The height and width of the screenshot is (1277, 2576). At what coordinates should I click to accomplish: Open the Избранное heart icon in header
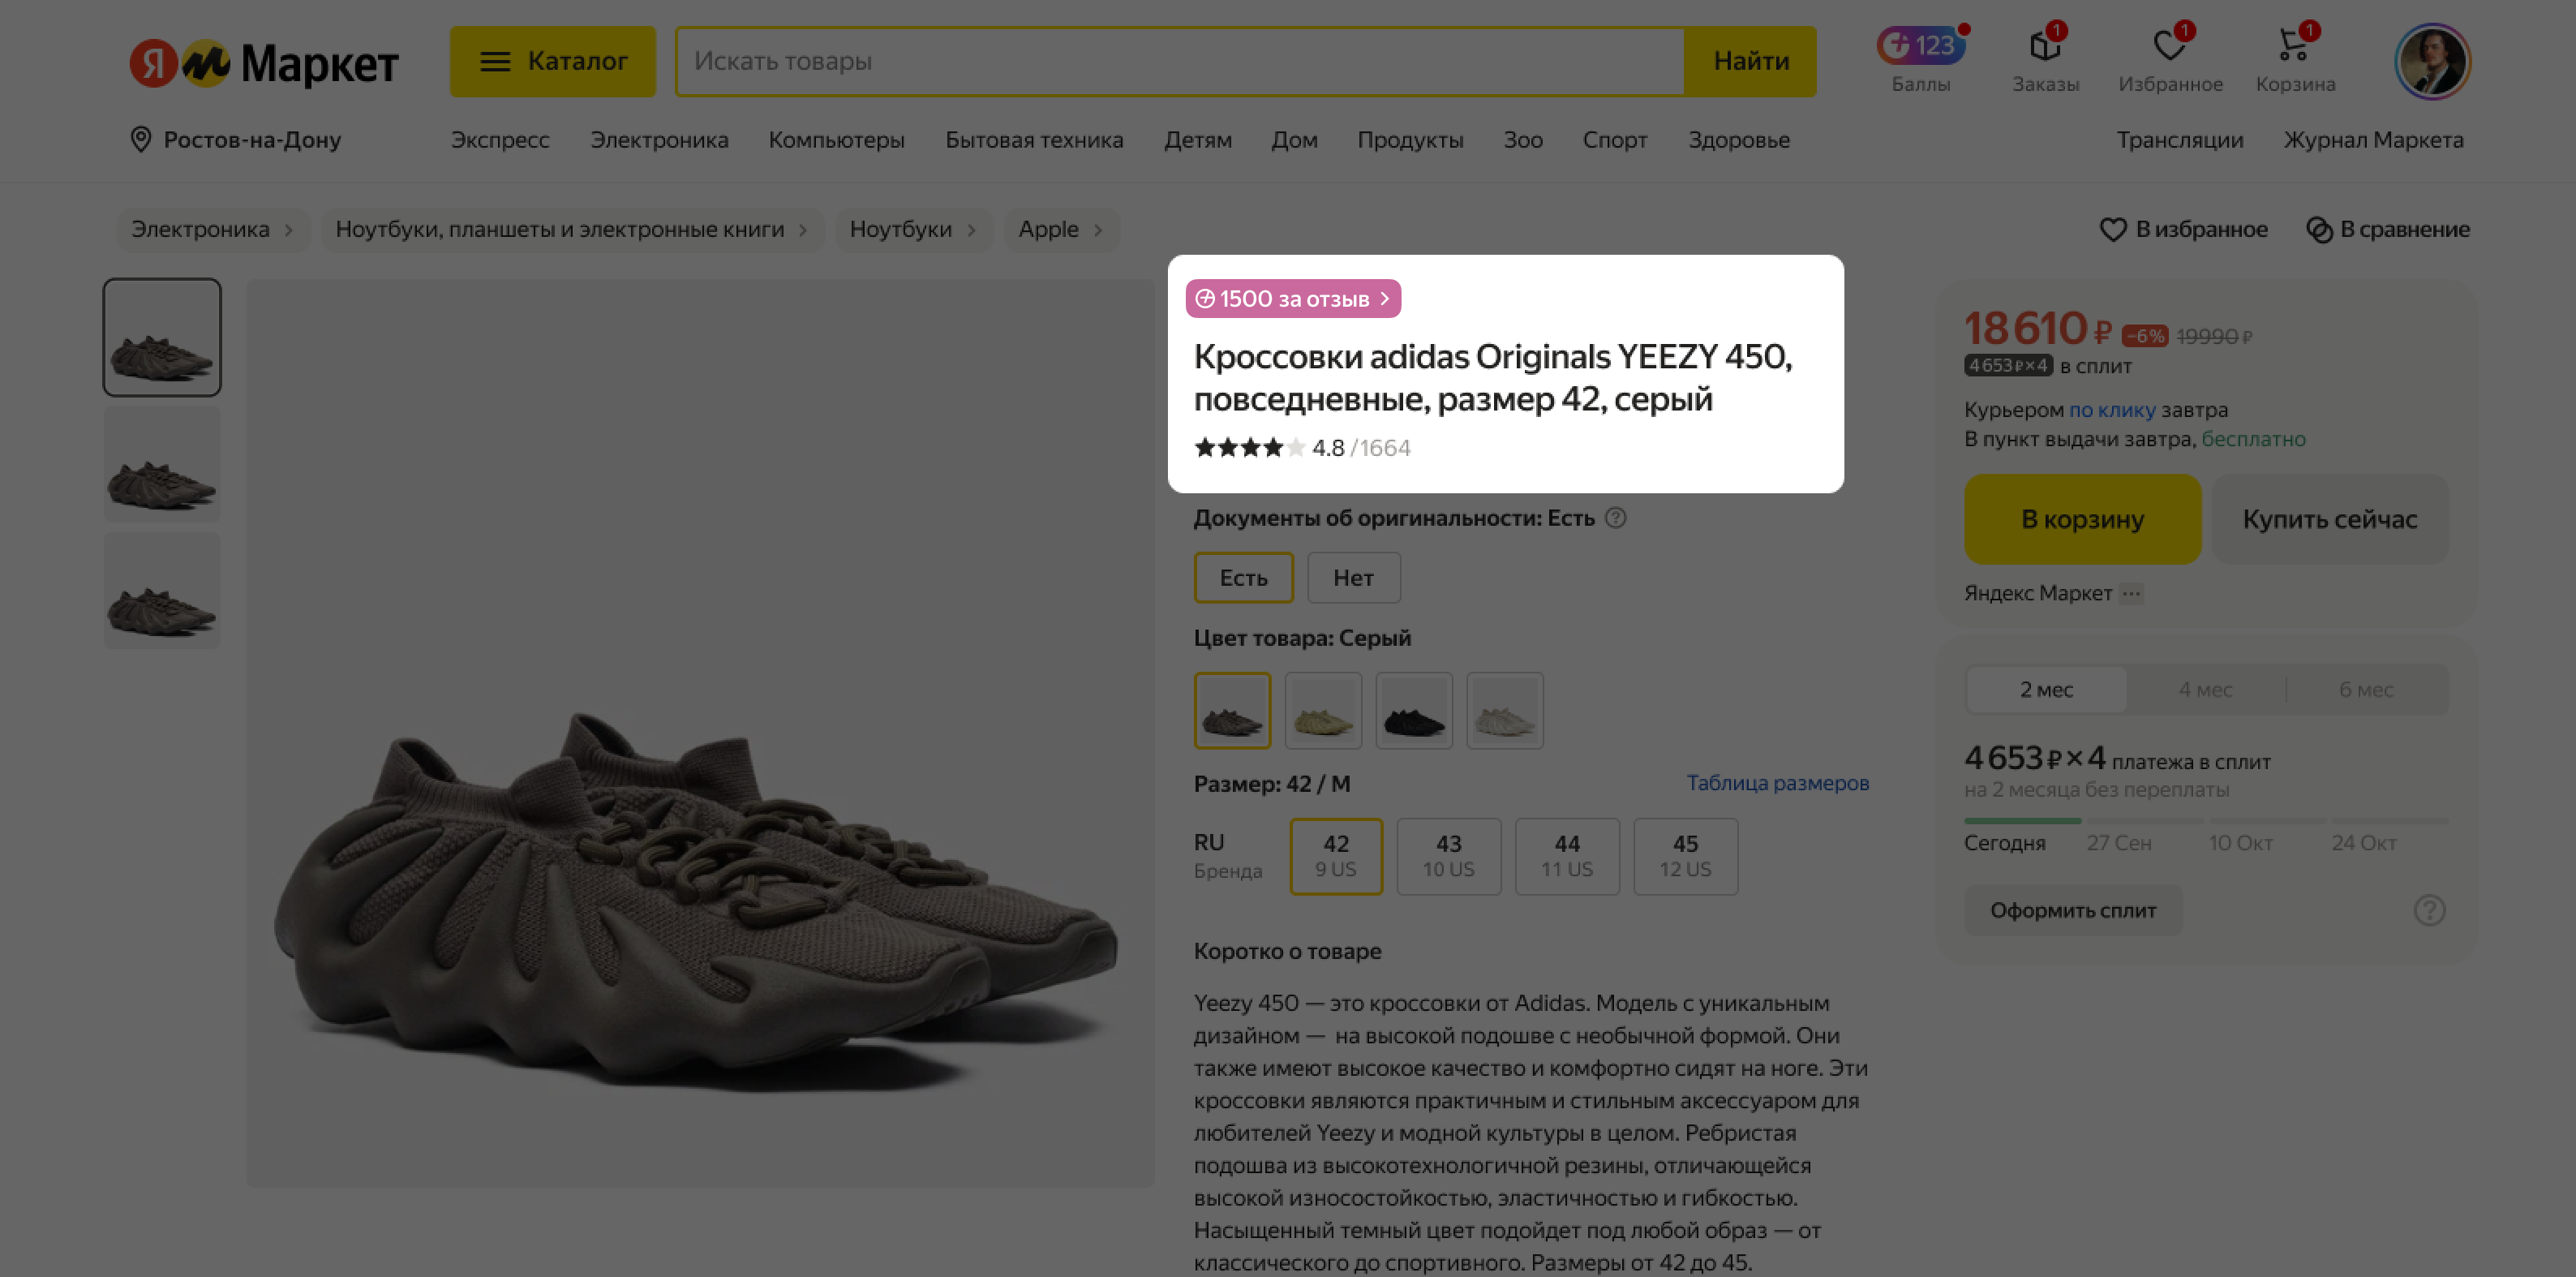pos(2169,47)
